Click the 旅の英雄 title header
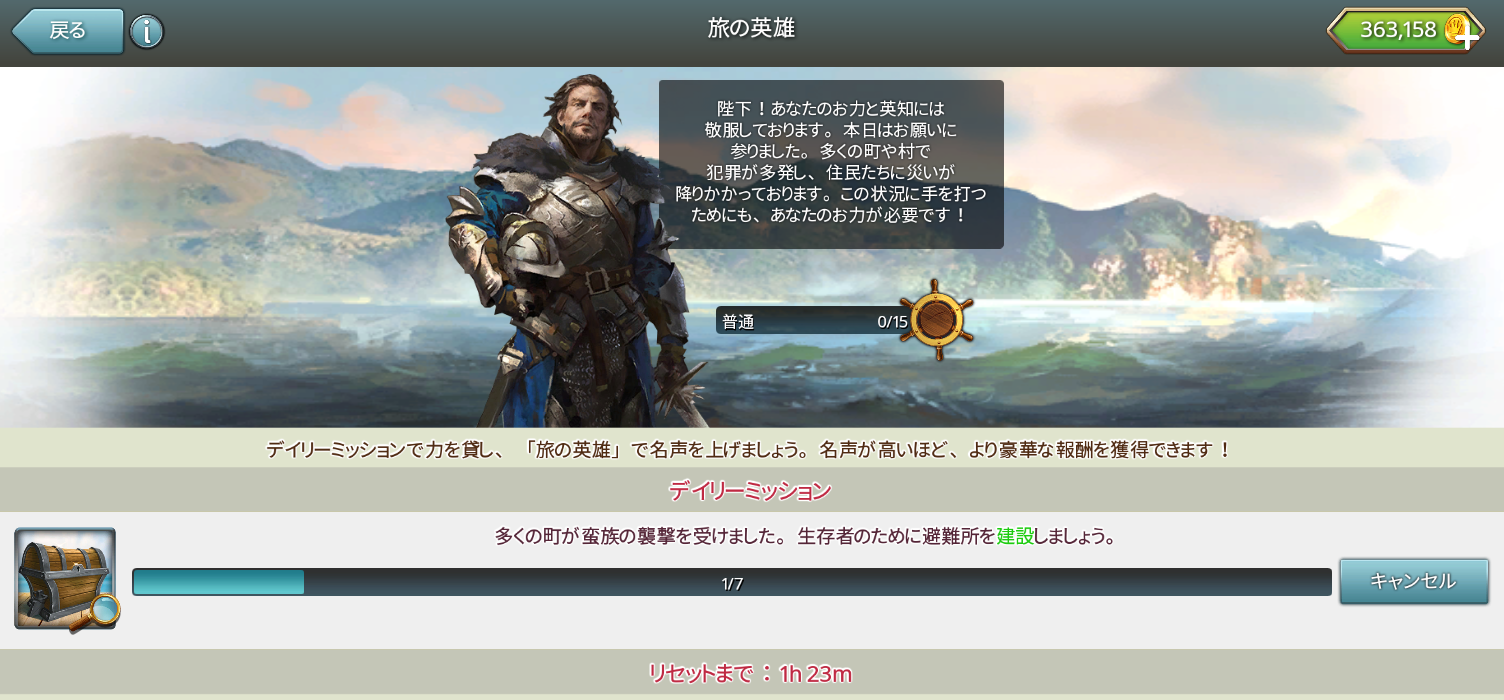Image resolution: width=1504 pixels, height=700 pixels. 751,28
